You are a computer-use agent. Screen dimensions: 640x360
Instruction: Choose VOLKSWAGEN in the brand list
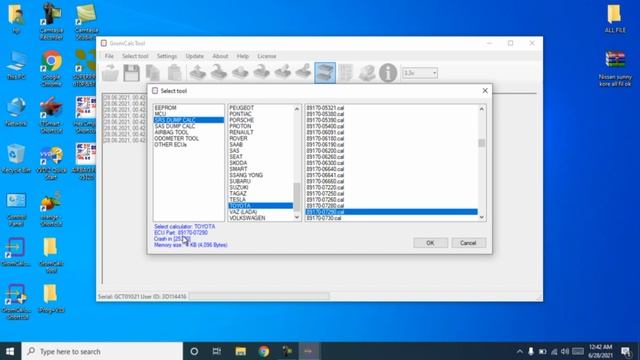[260, 218]
